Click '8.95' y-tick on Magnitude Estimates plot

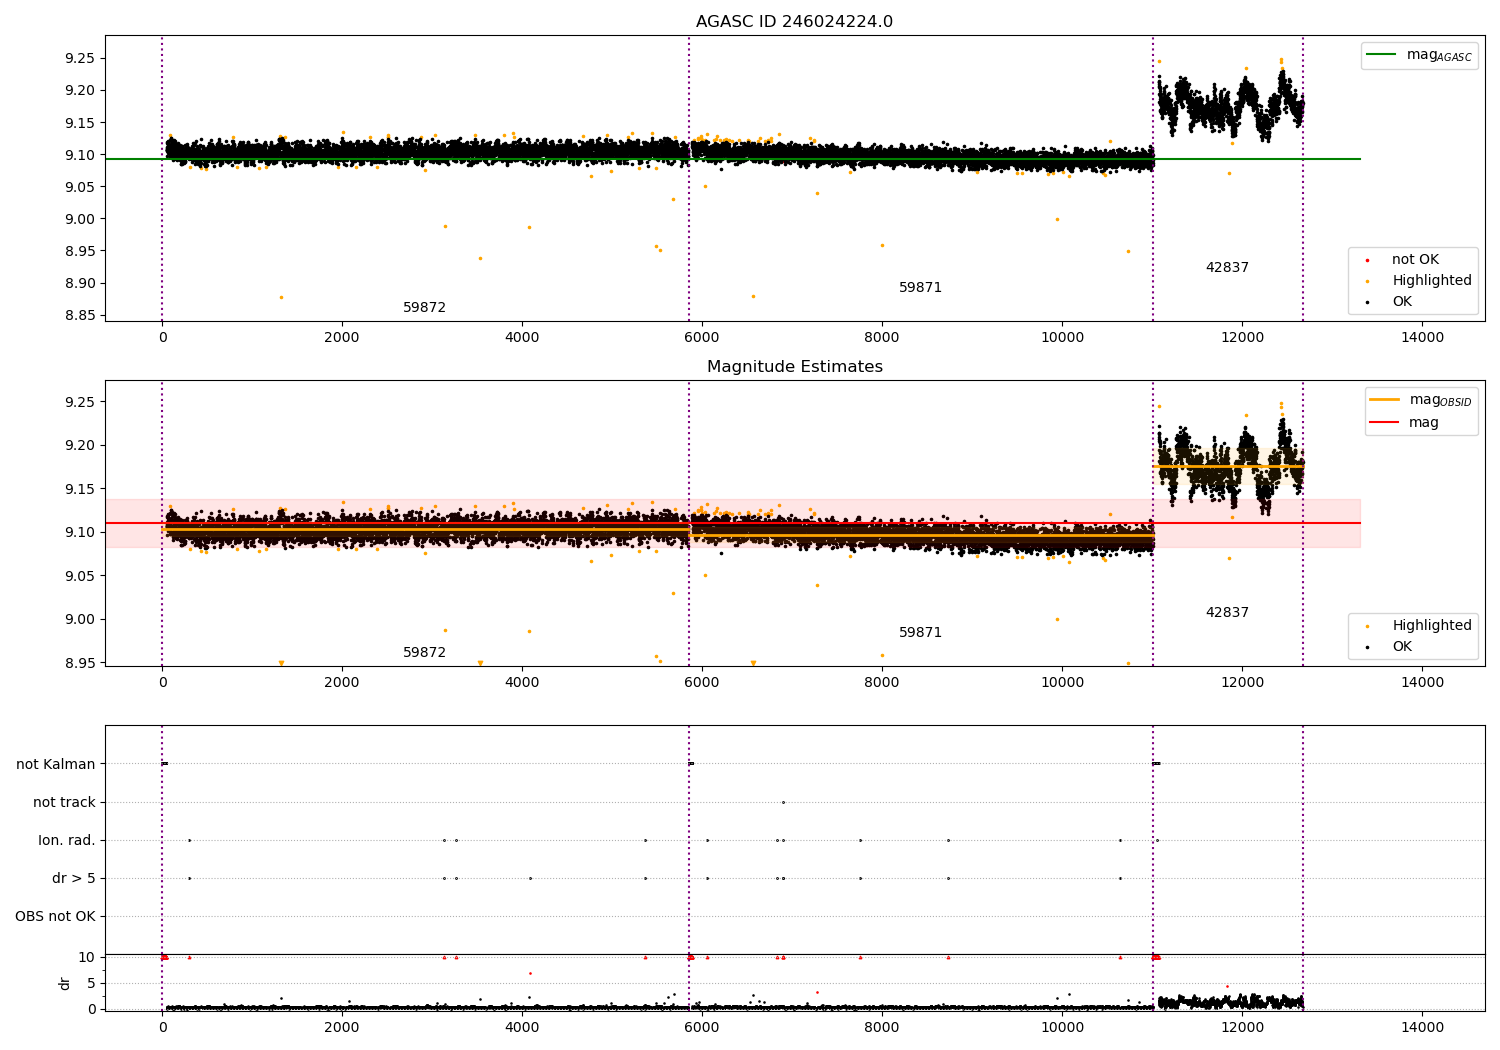click(80, 664)
